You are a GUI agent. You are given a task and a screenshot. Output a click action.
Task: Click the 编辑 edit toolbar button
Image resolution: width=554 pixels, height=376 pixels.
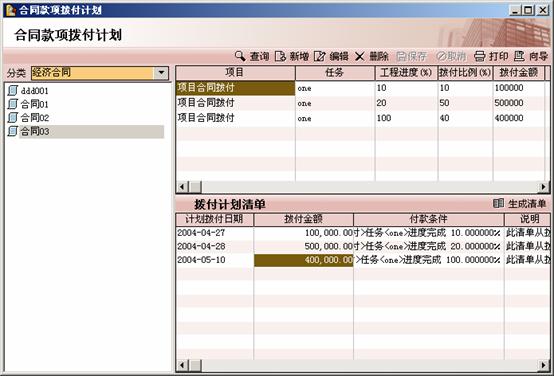point(331,56)
